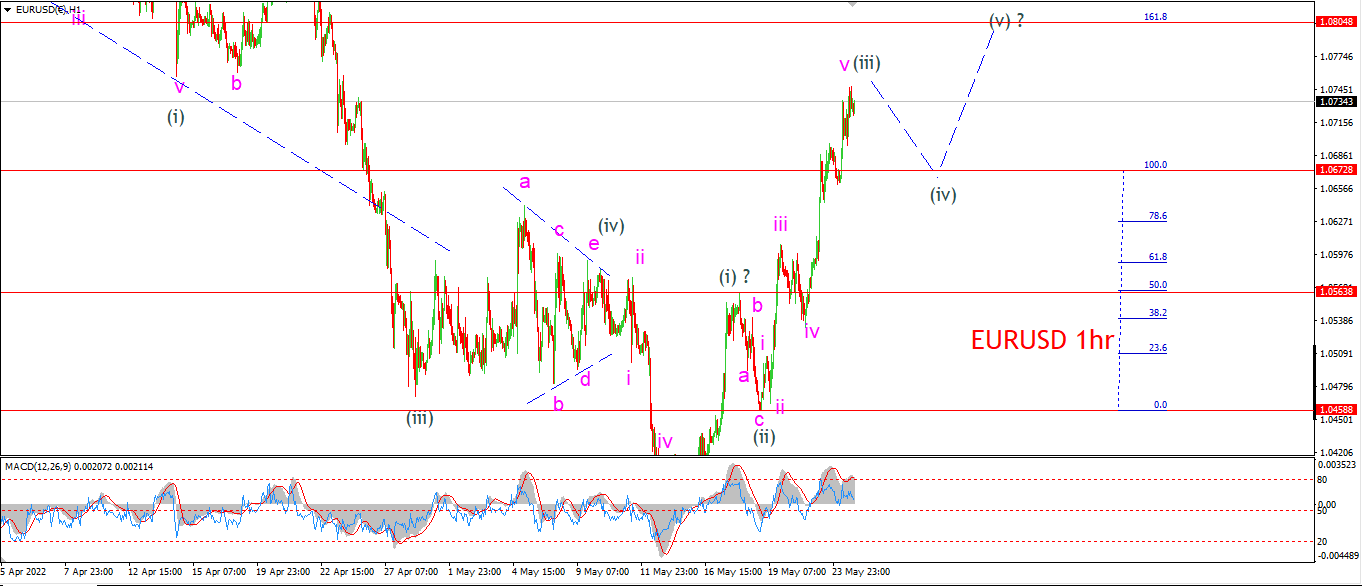1362x586 pixels.
Task: Select the 11 May 23:00 time axis label
Action: pyautogui.click(x=669, y=572)
